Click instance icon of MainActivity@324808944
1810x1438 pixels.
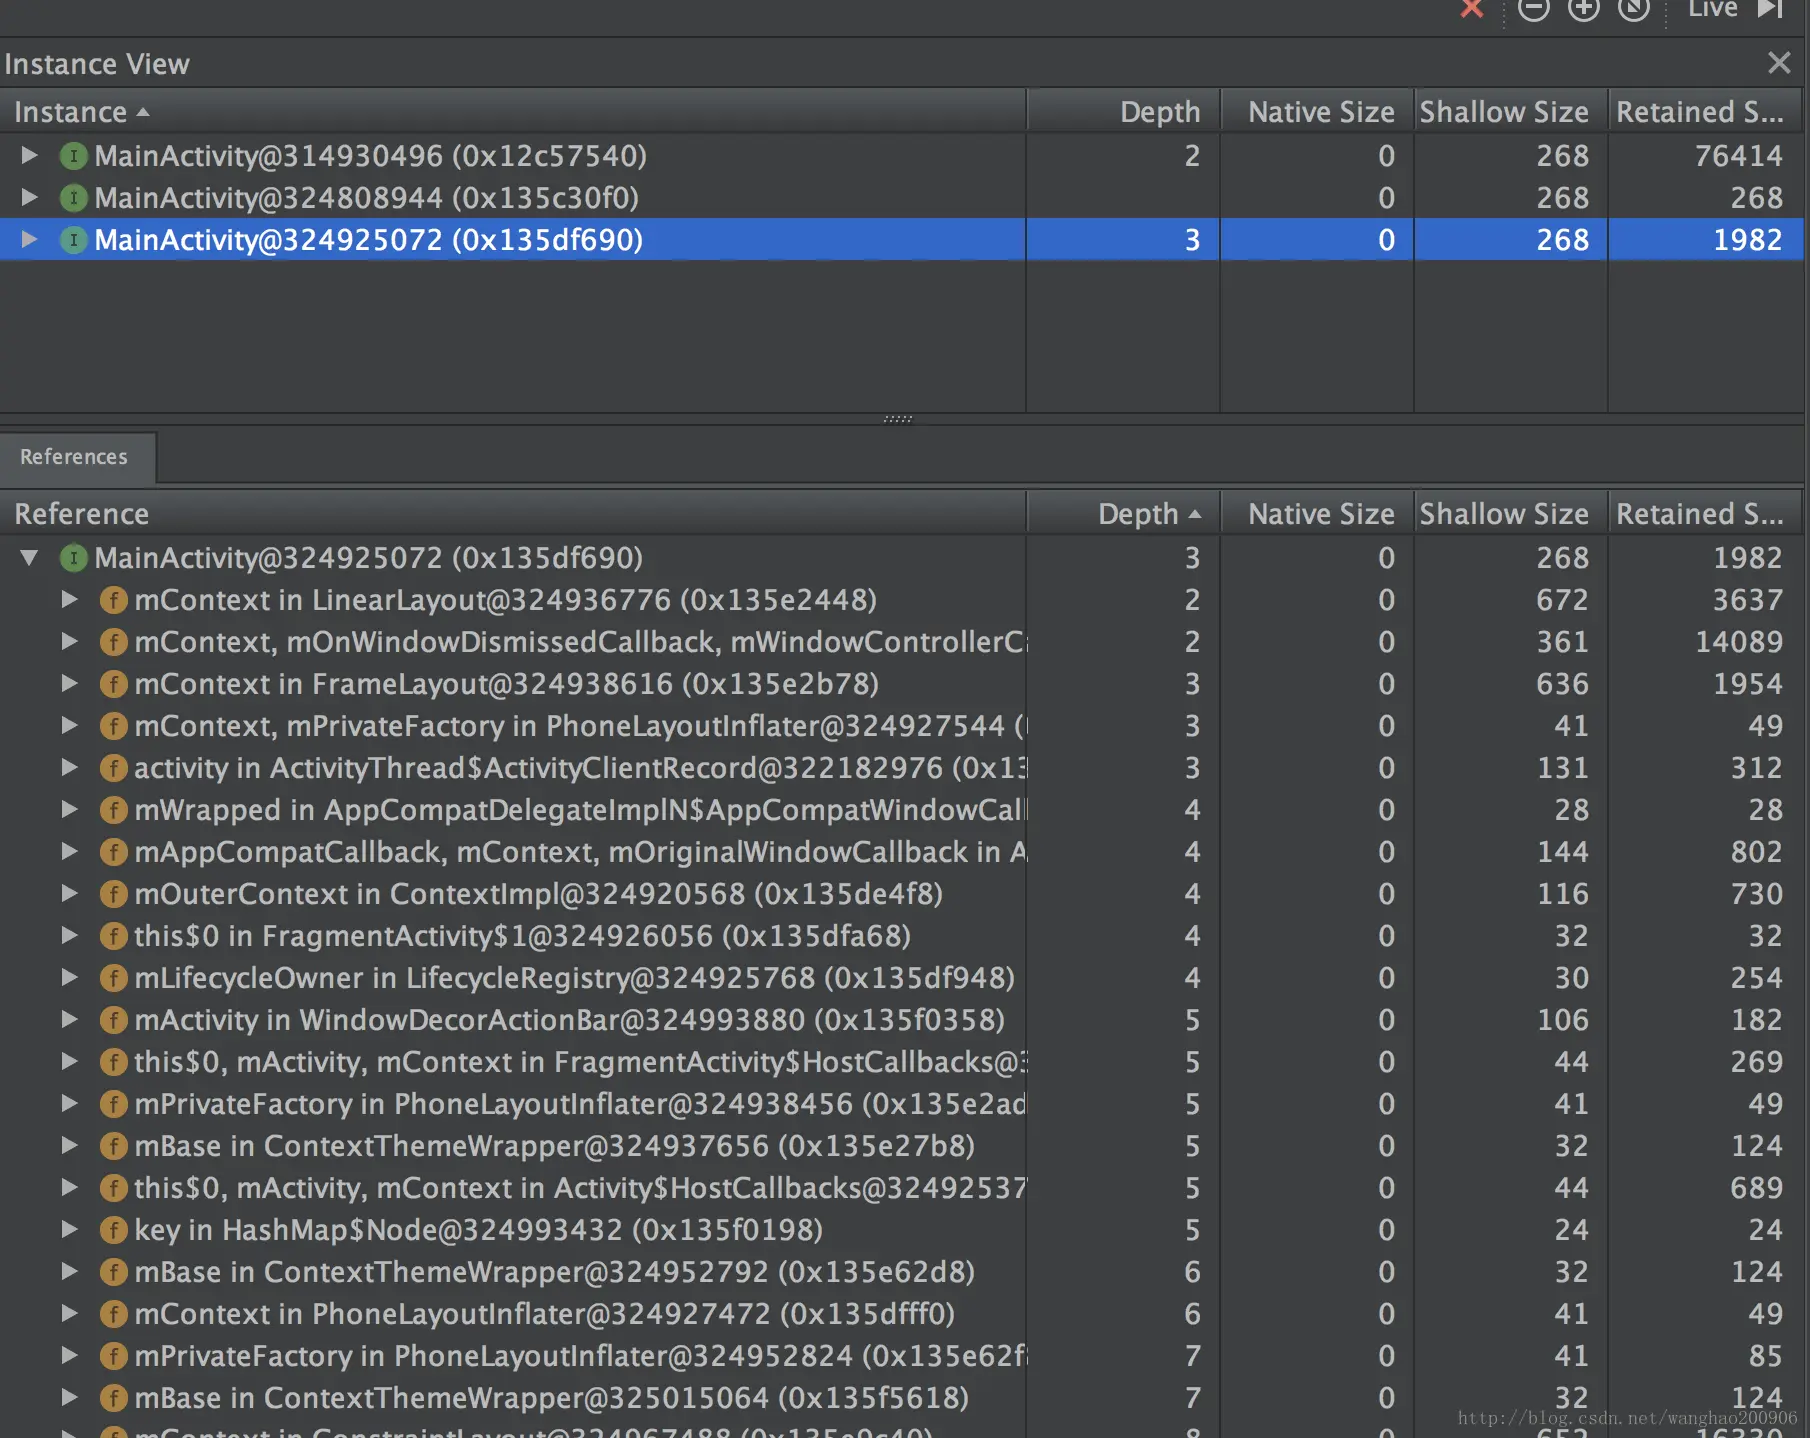[x=74, y=198]
